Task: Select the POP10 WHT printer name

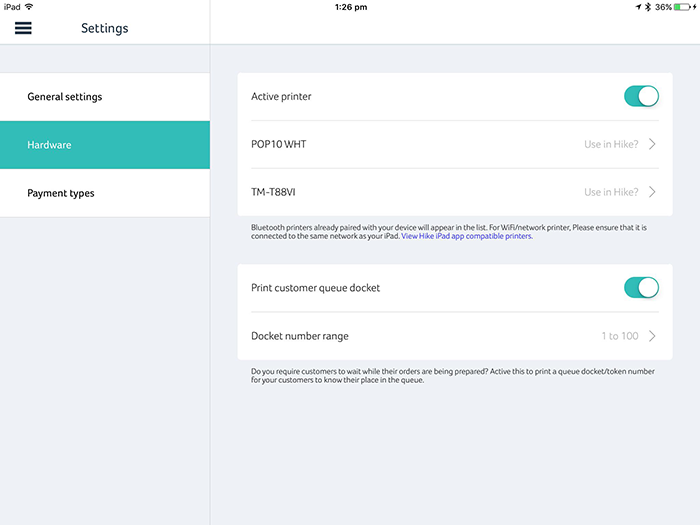Action: click(279, 144)
